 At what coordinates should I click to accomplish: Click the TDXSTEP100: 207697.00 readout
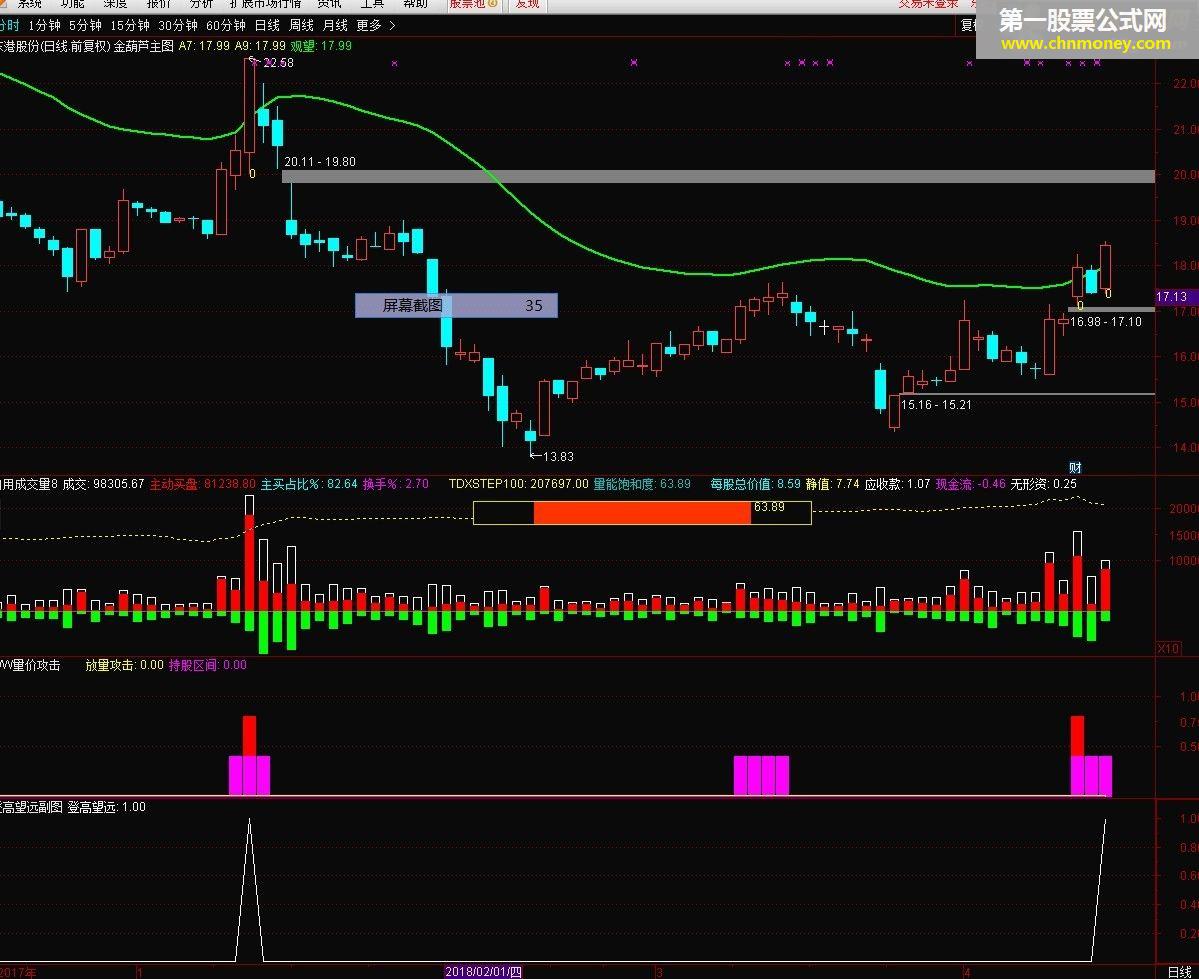tap(518, 484)
